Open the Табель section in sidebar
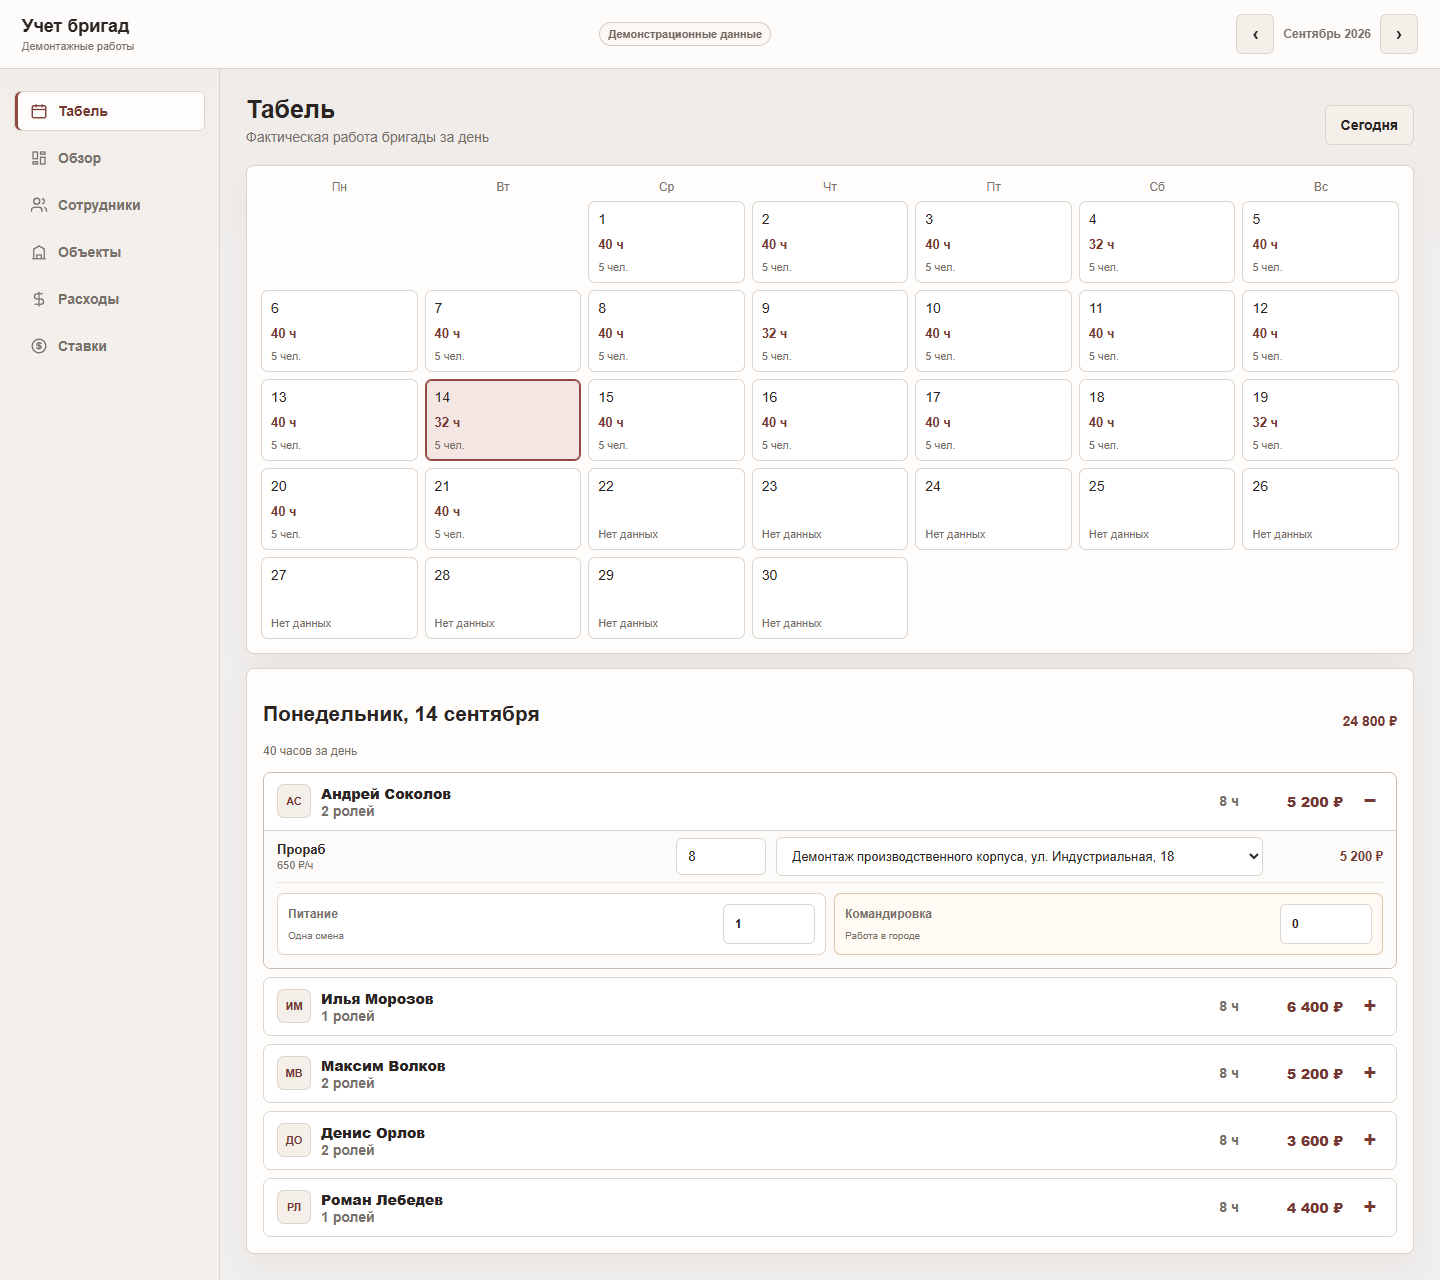 110,111
